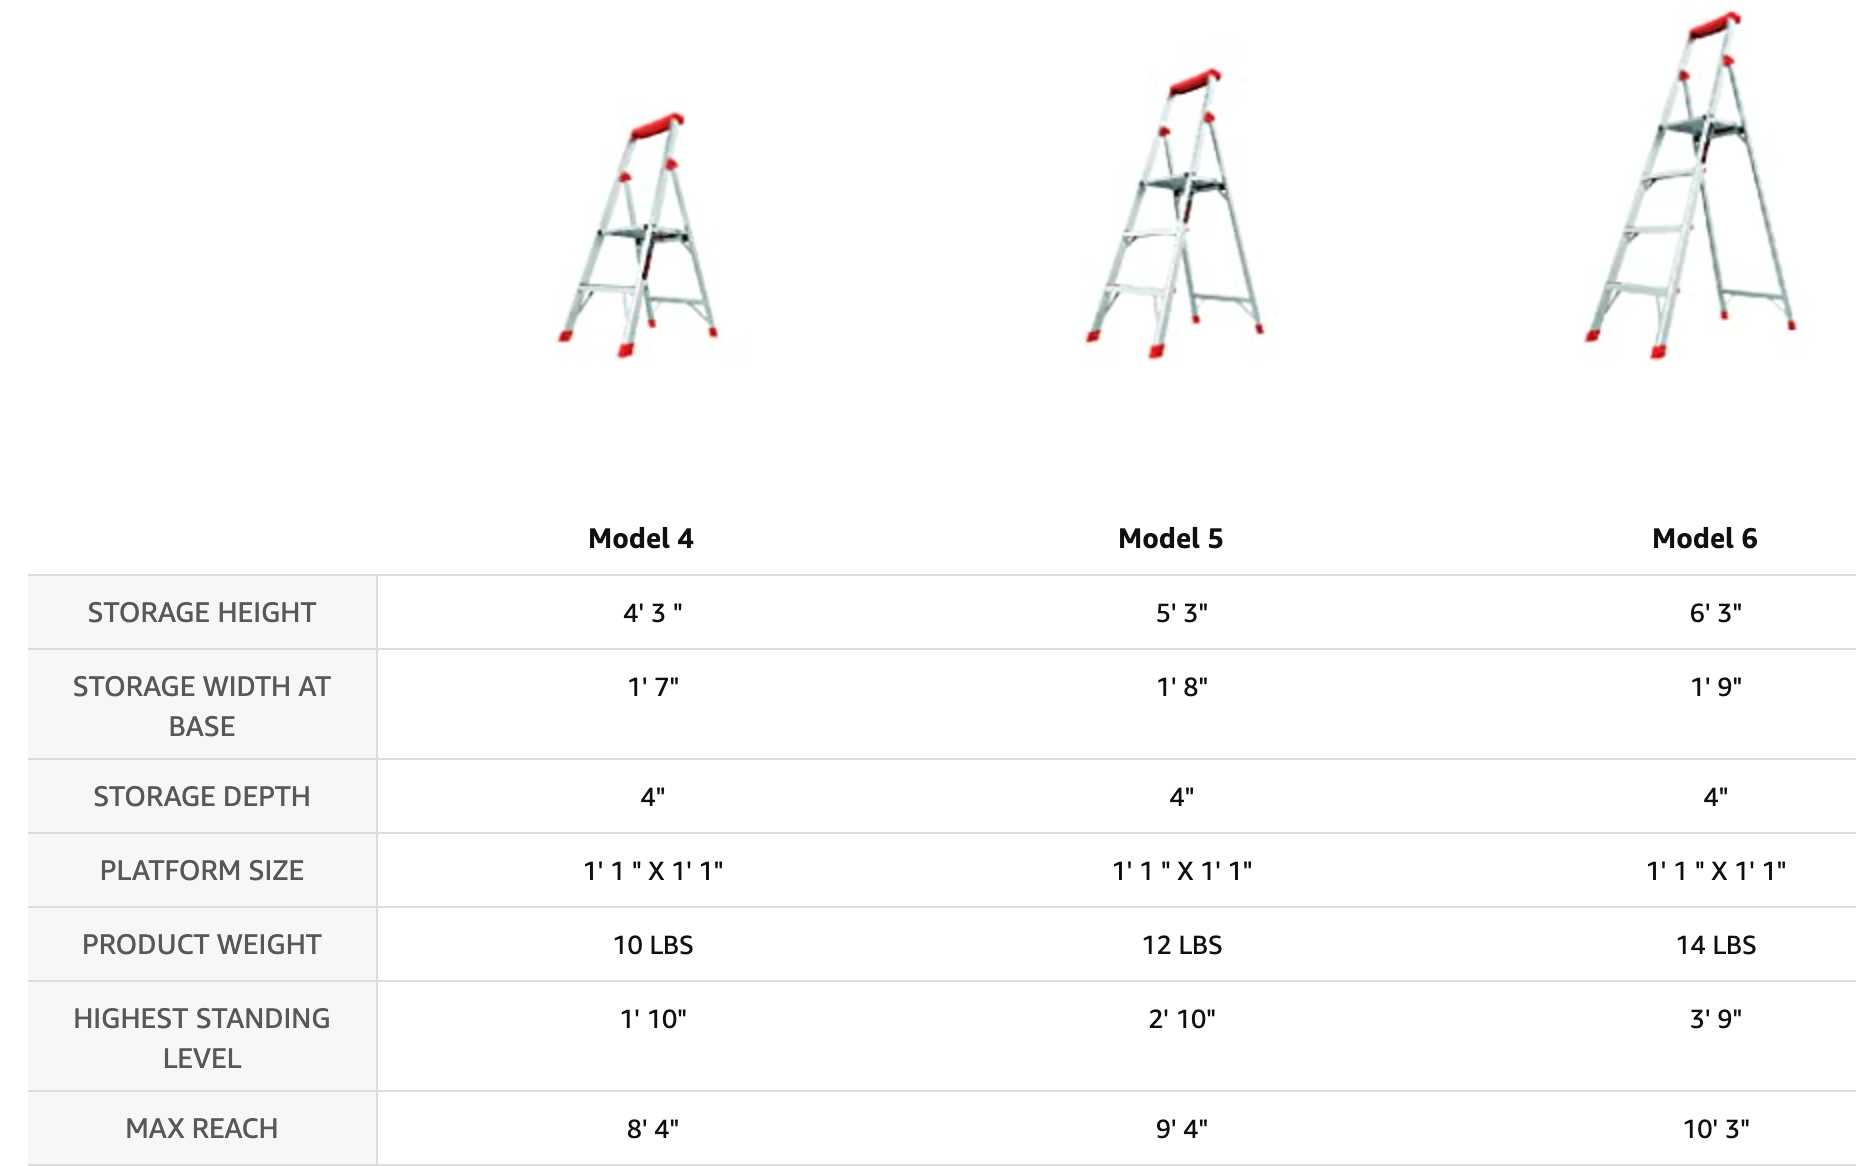Select the Model 6 heading
The width and height of the screenshot is (1856, 1166).
click(x=1704, y=538)
